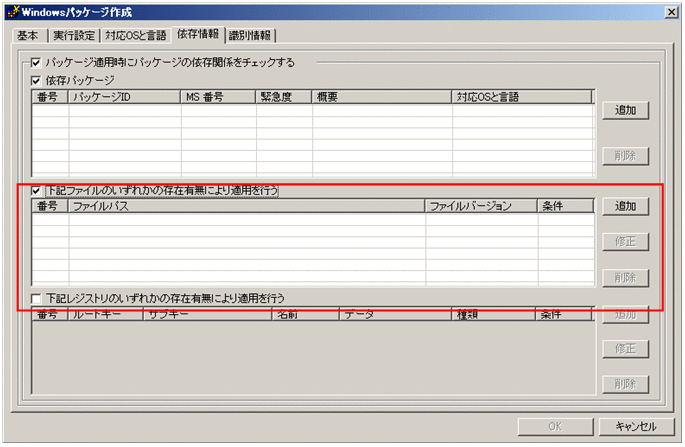Sort by the パッケージID column header
685x447 pixels.
point(125,98)
